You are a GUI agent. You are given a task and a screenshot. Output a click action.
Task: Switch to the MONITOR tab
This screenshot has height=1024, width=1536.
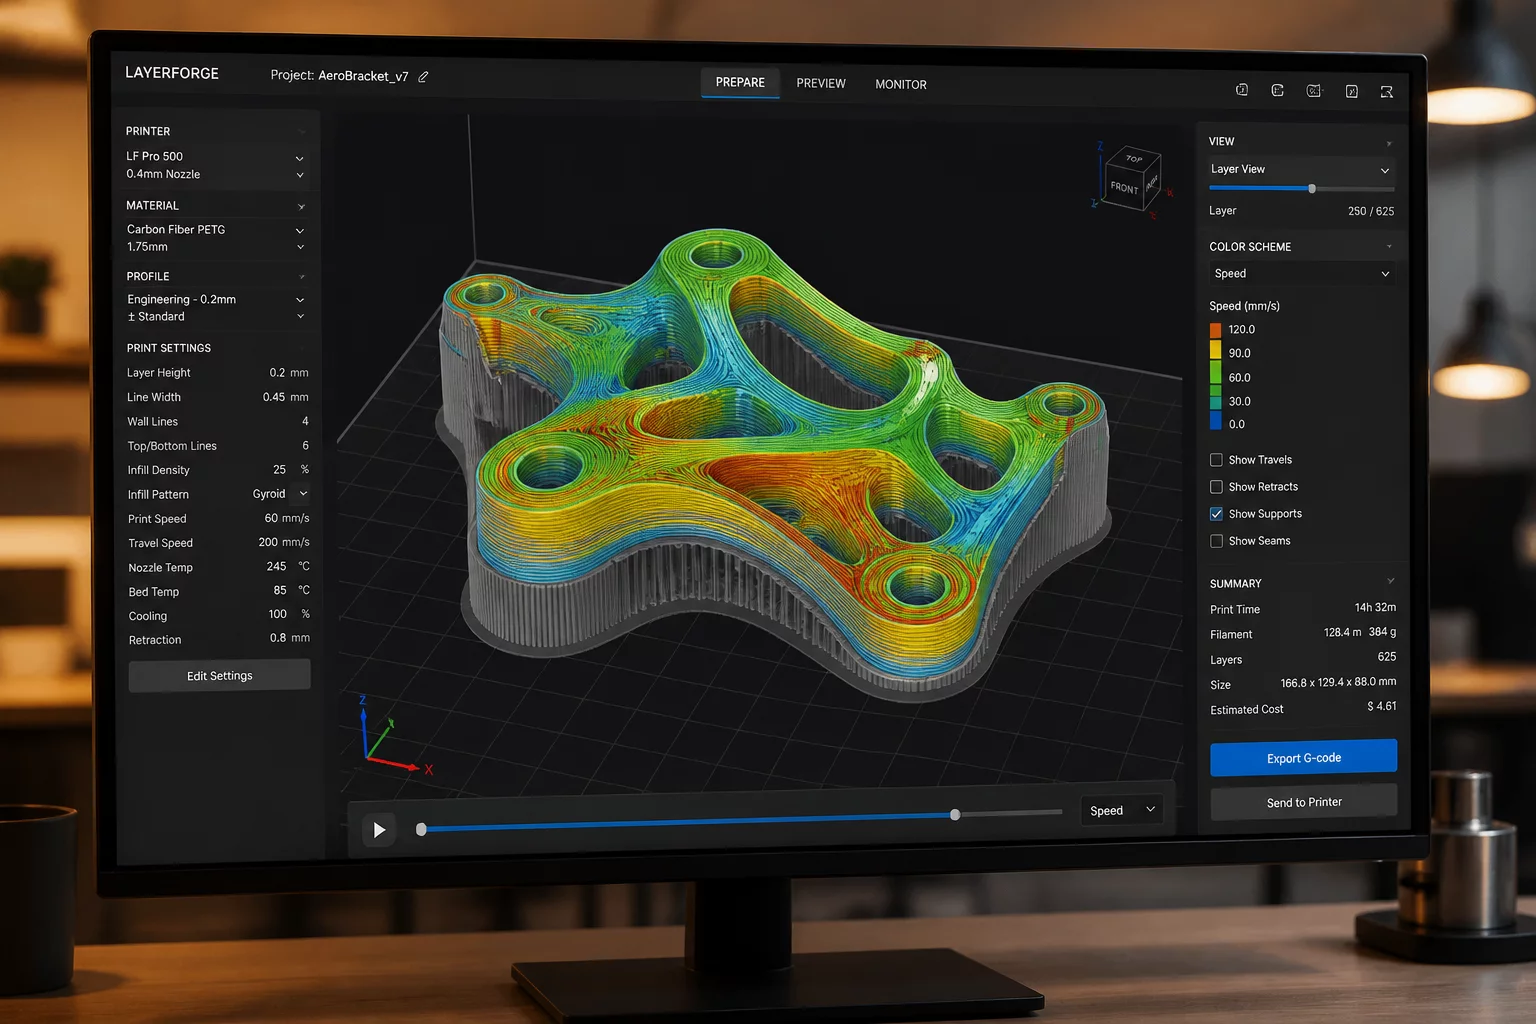click(901, 85)
